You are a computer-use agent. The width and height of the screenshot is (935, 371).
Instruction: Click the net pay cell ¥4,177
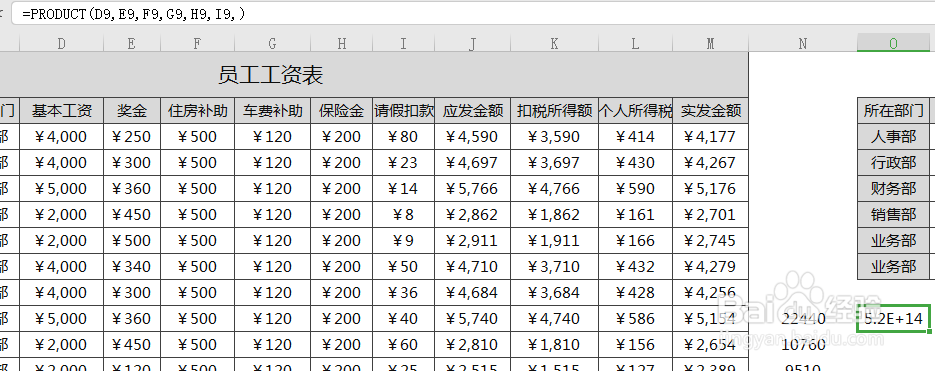coord(710,137)
